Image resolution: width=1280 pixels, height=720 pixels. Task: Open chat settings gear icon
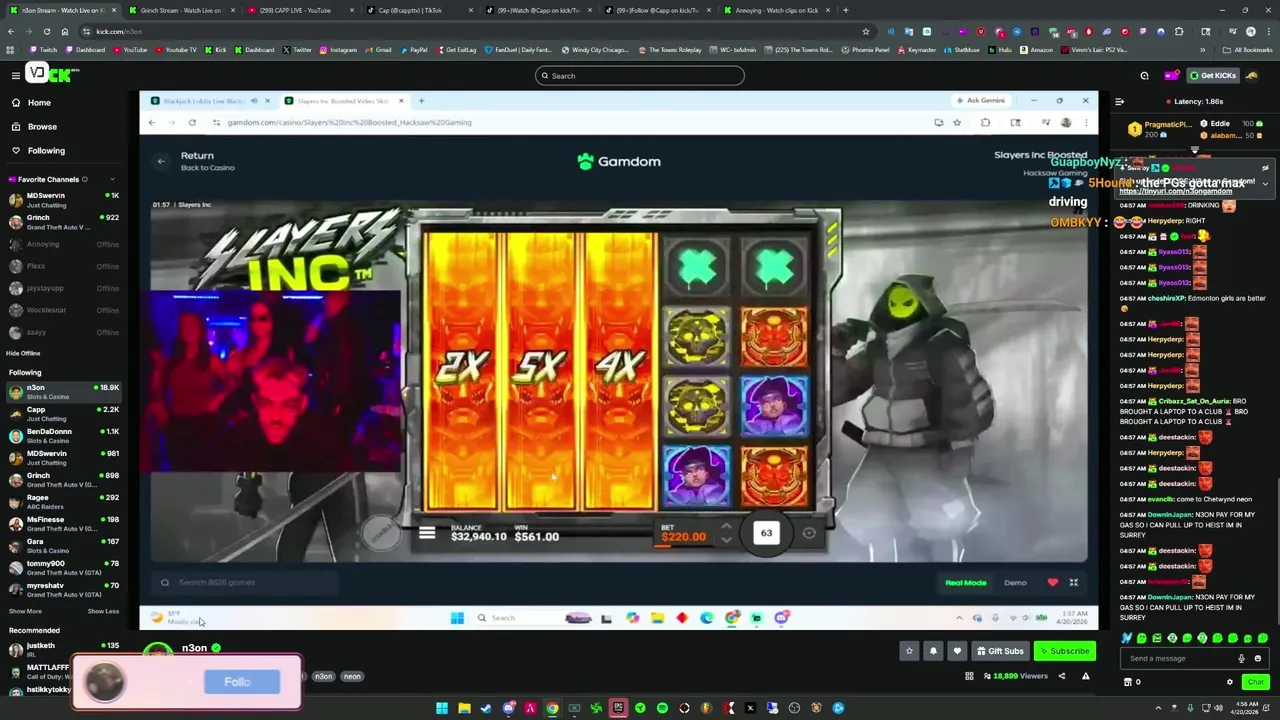[x=1230, y=682]
